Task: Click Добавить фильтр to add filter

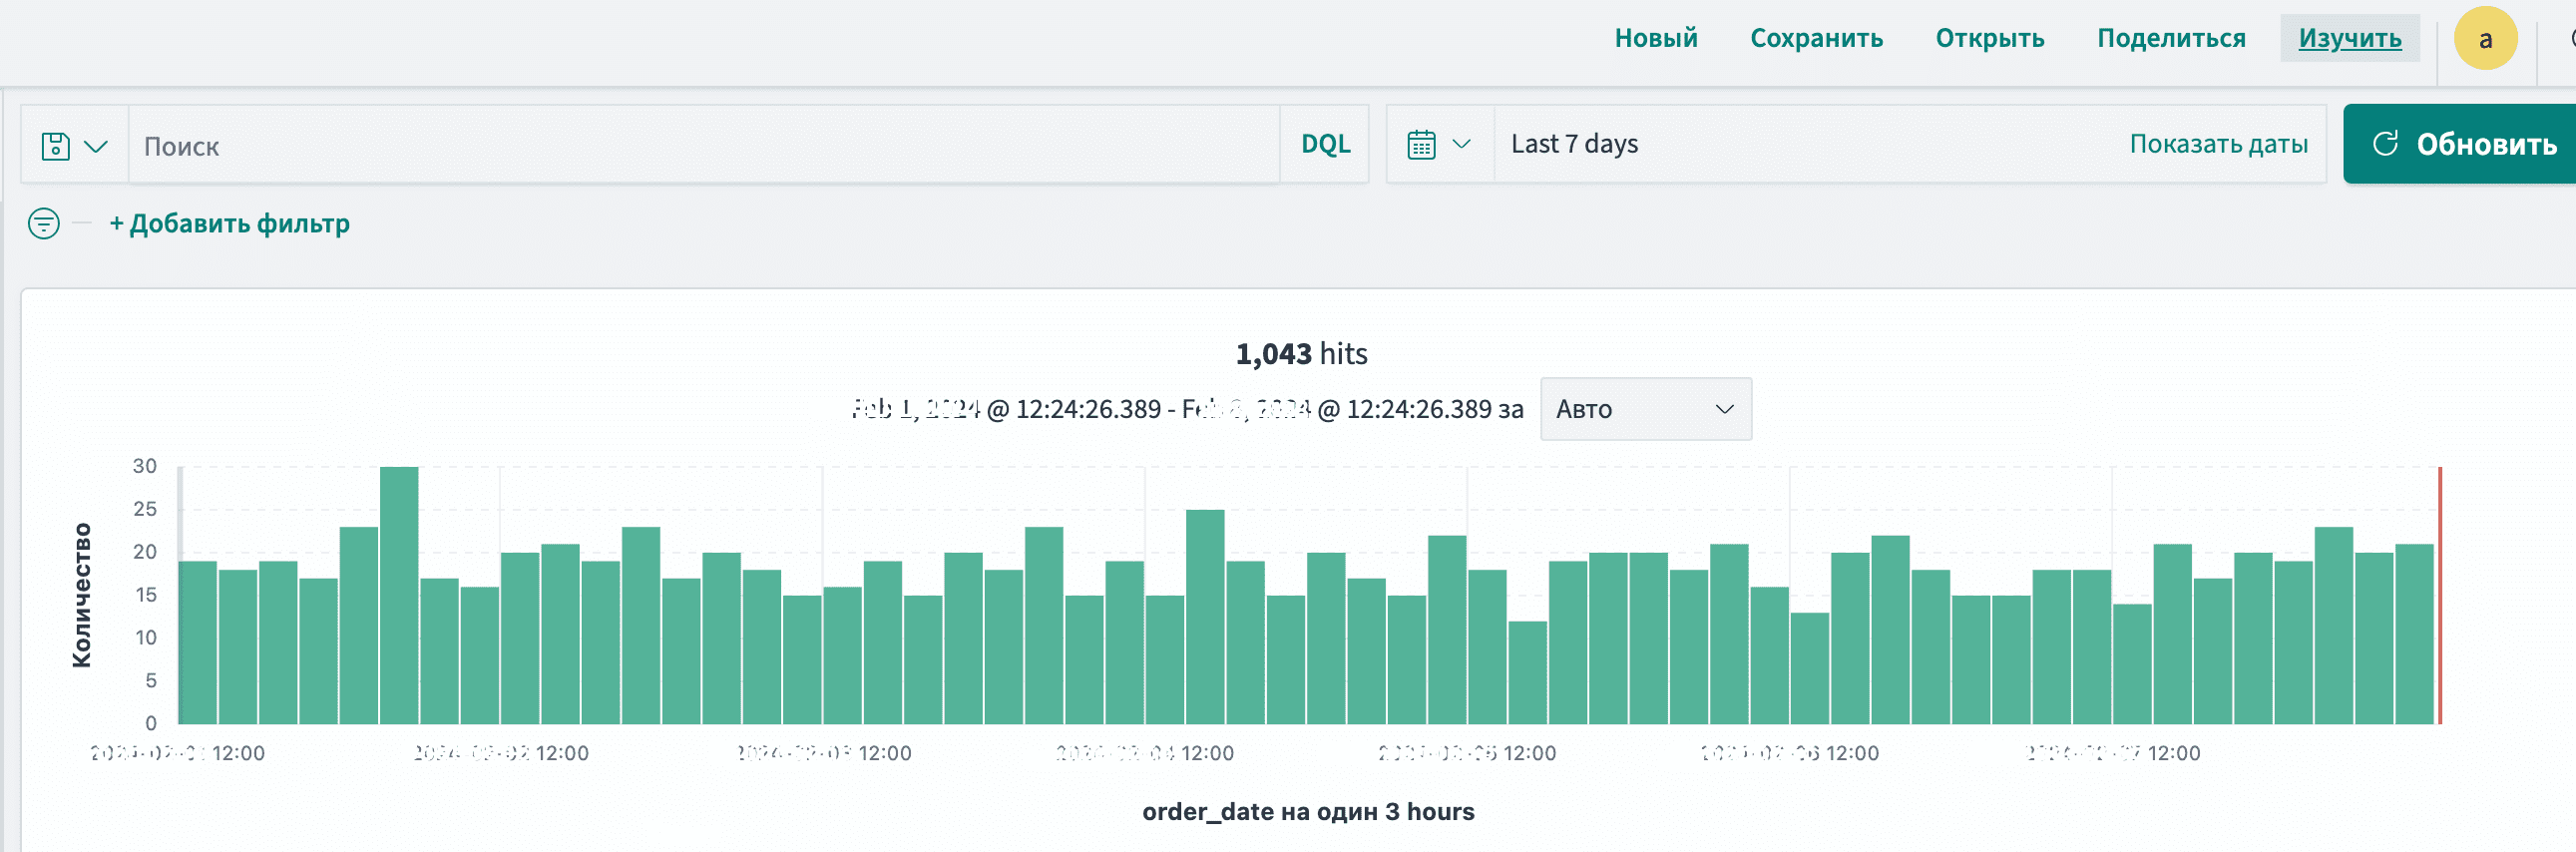Action: click(229, 223)
